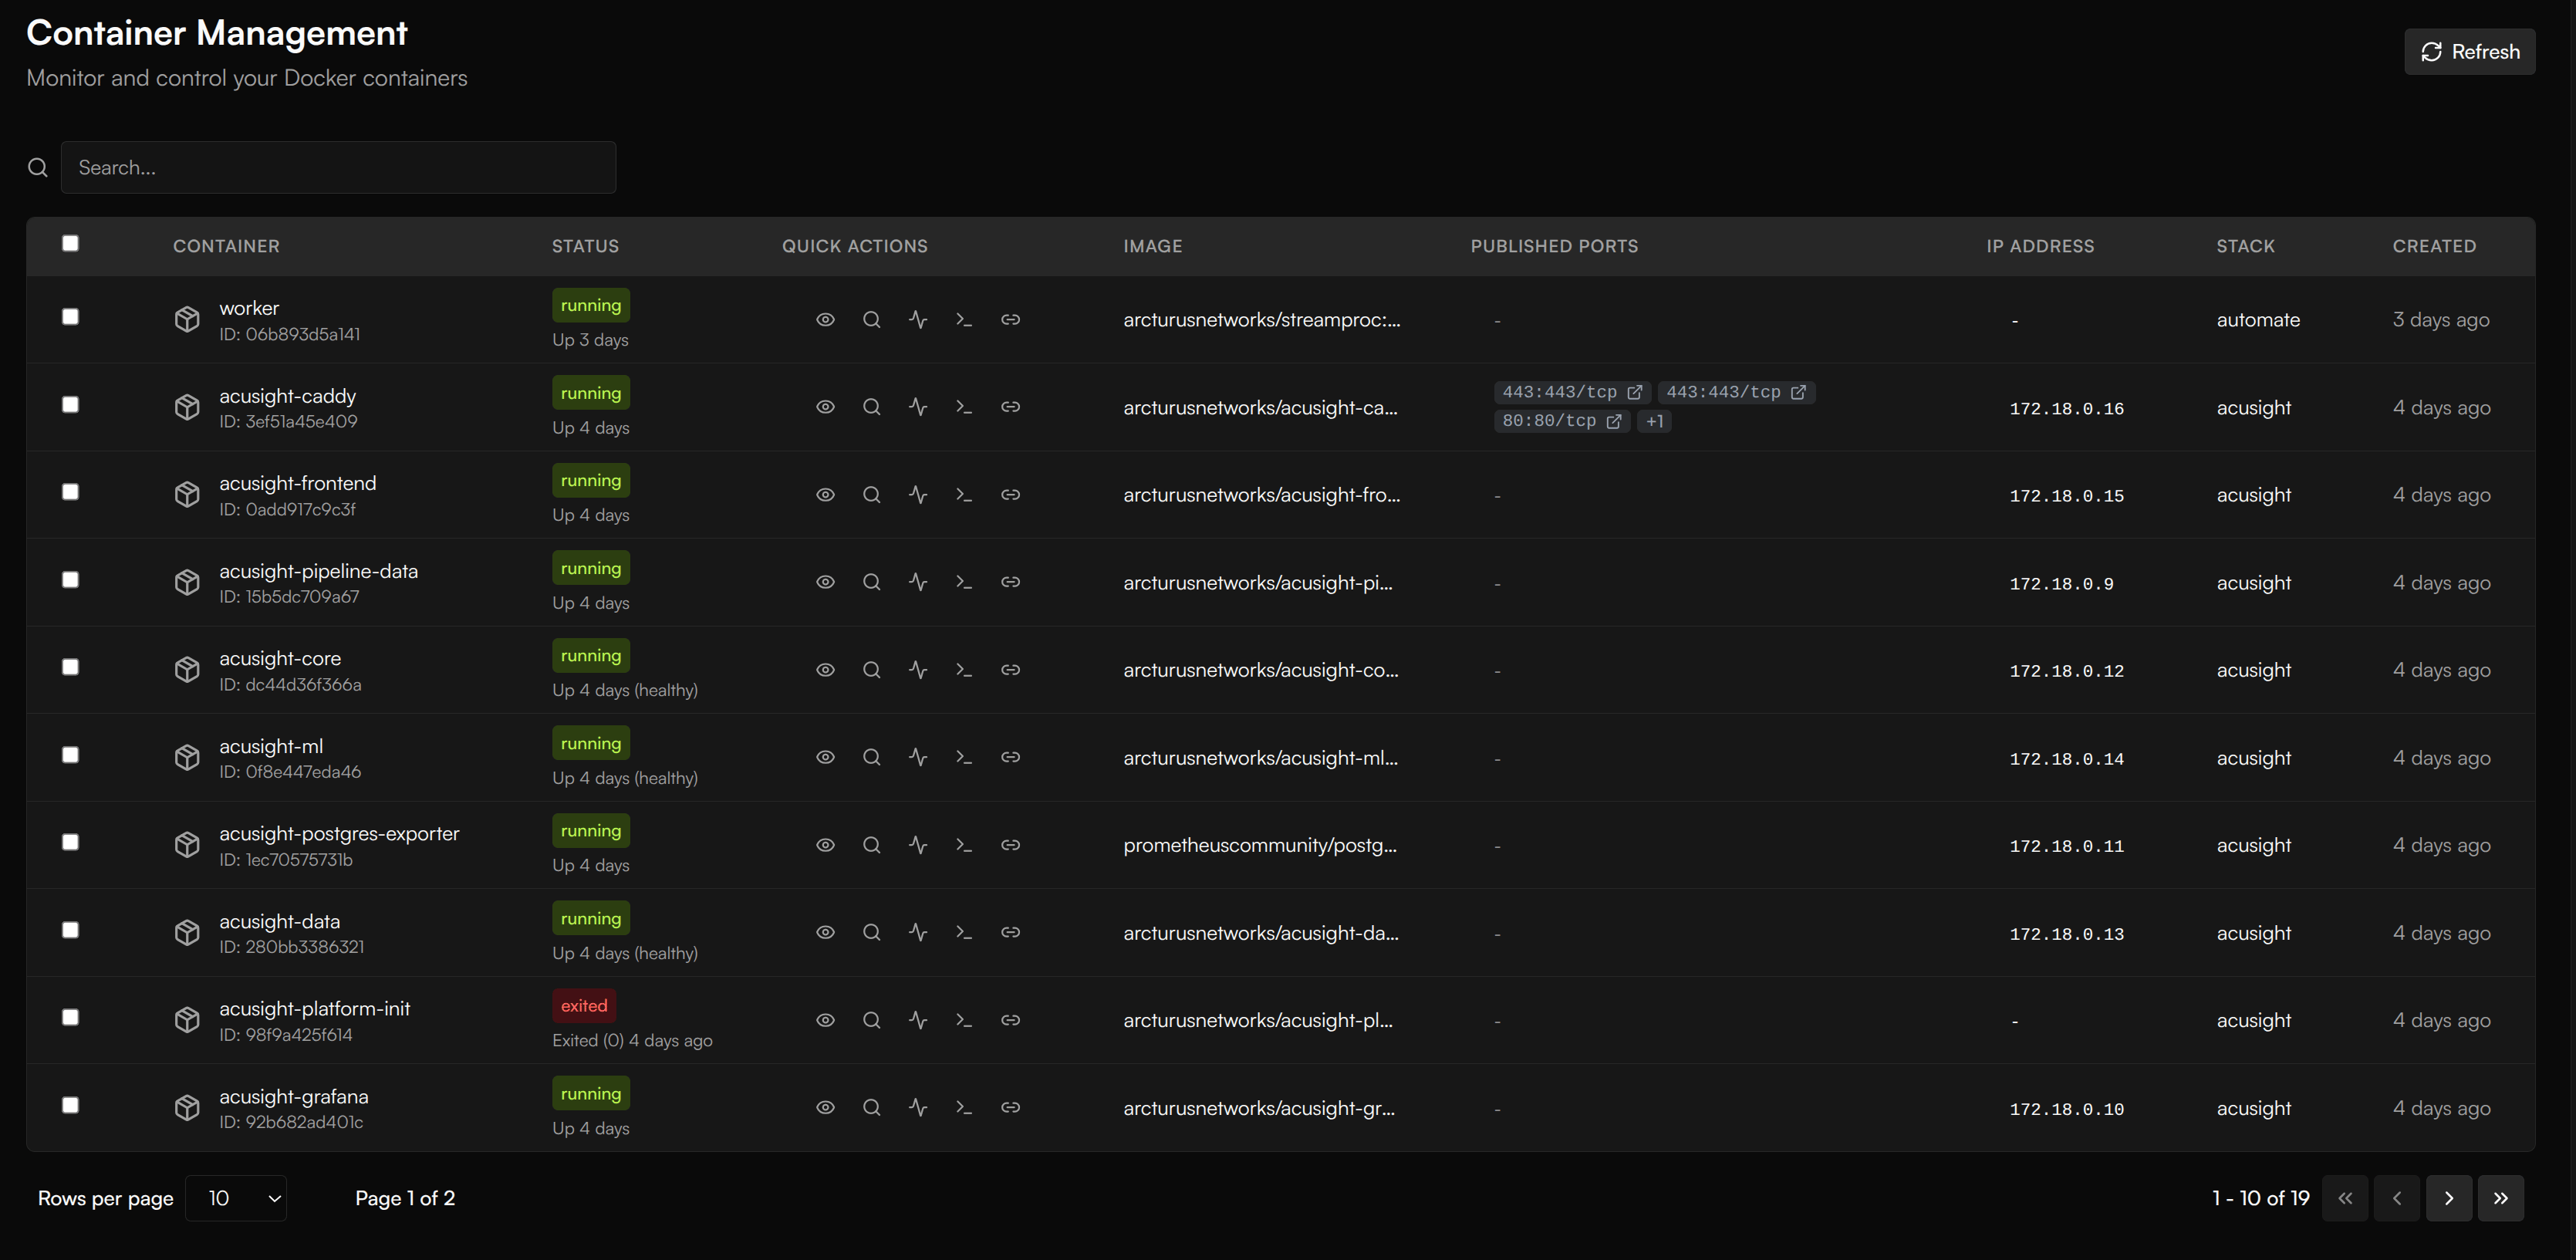
Task: Open terminal icon for worker container
Action: [964, 320]
